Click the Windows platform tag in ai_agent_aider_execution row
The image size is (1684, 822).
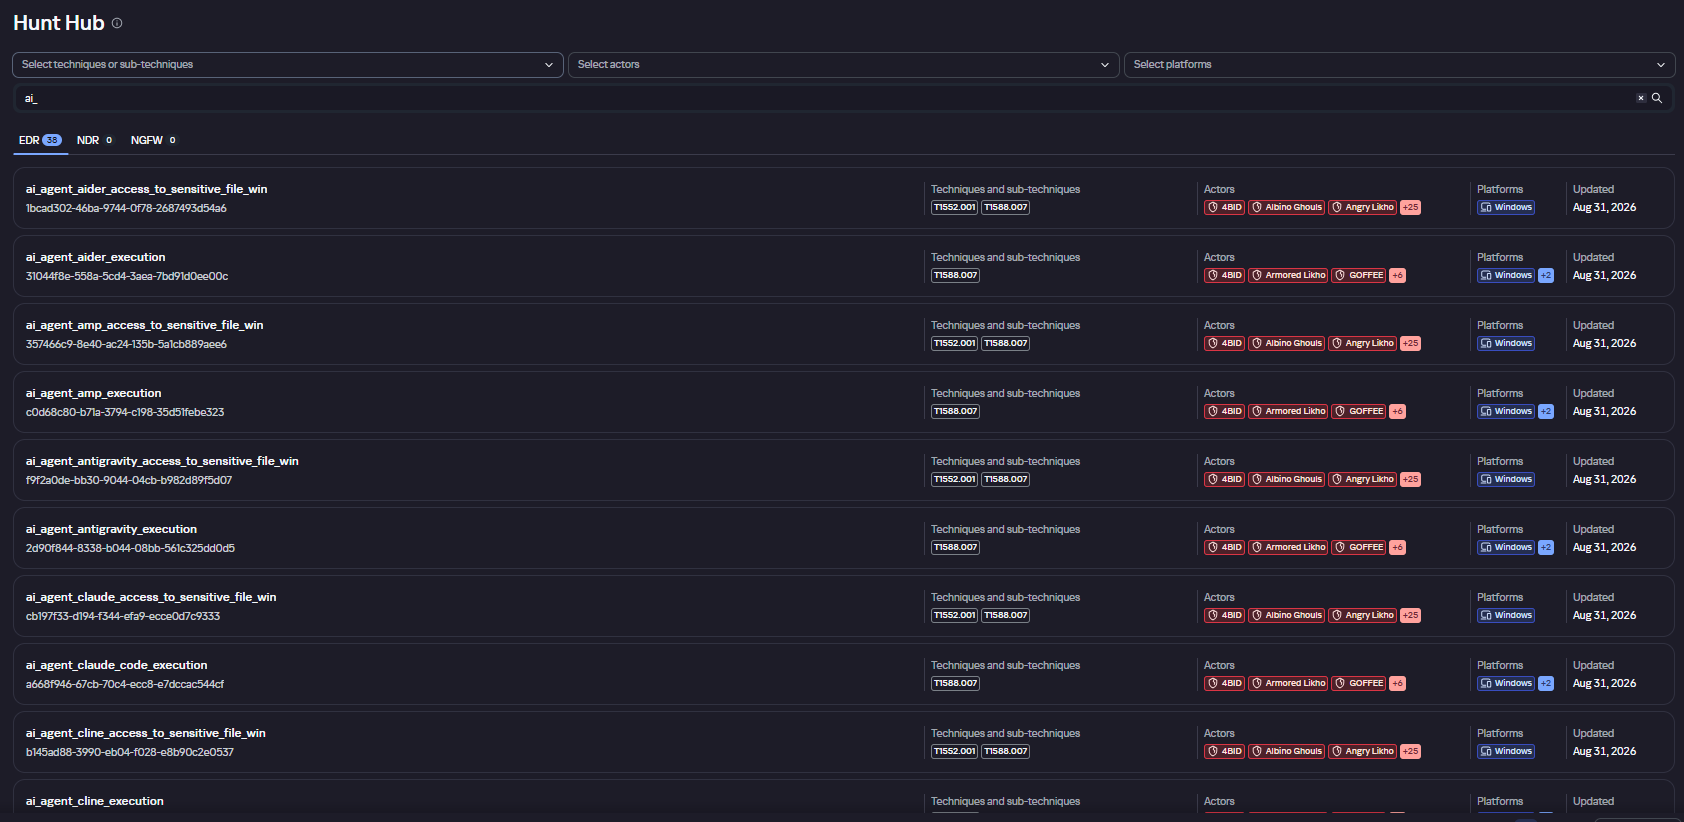1506,276
